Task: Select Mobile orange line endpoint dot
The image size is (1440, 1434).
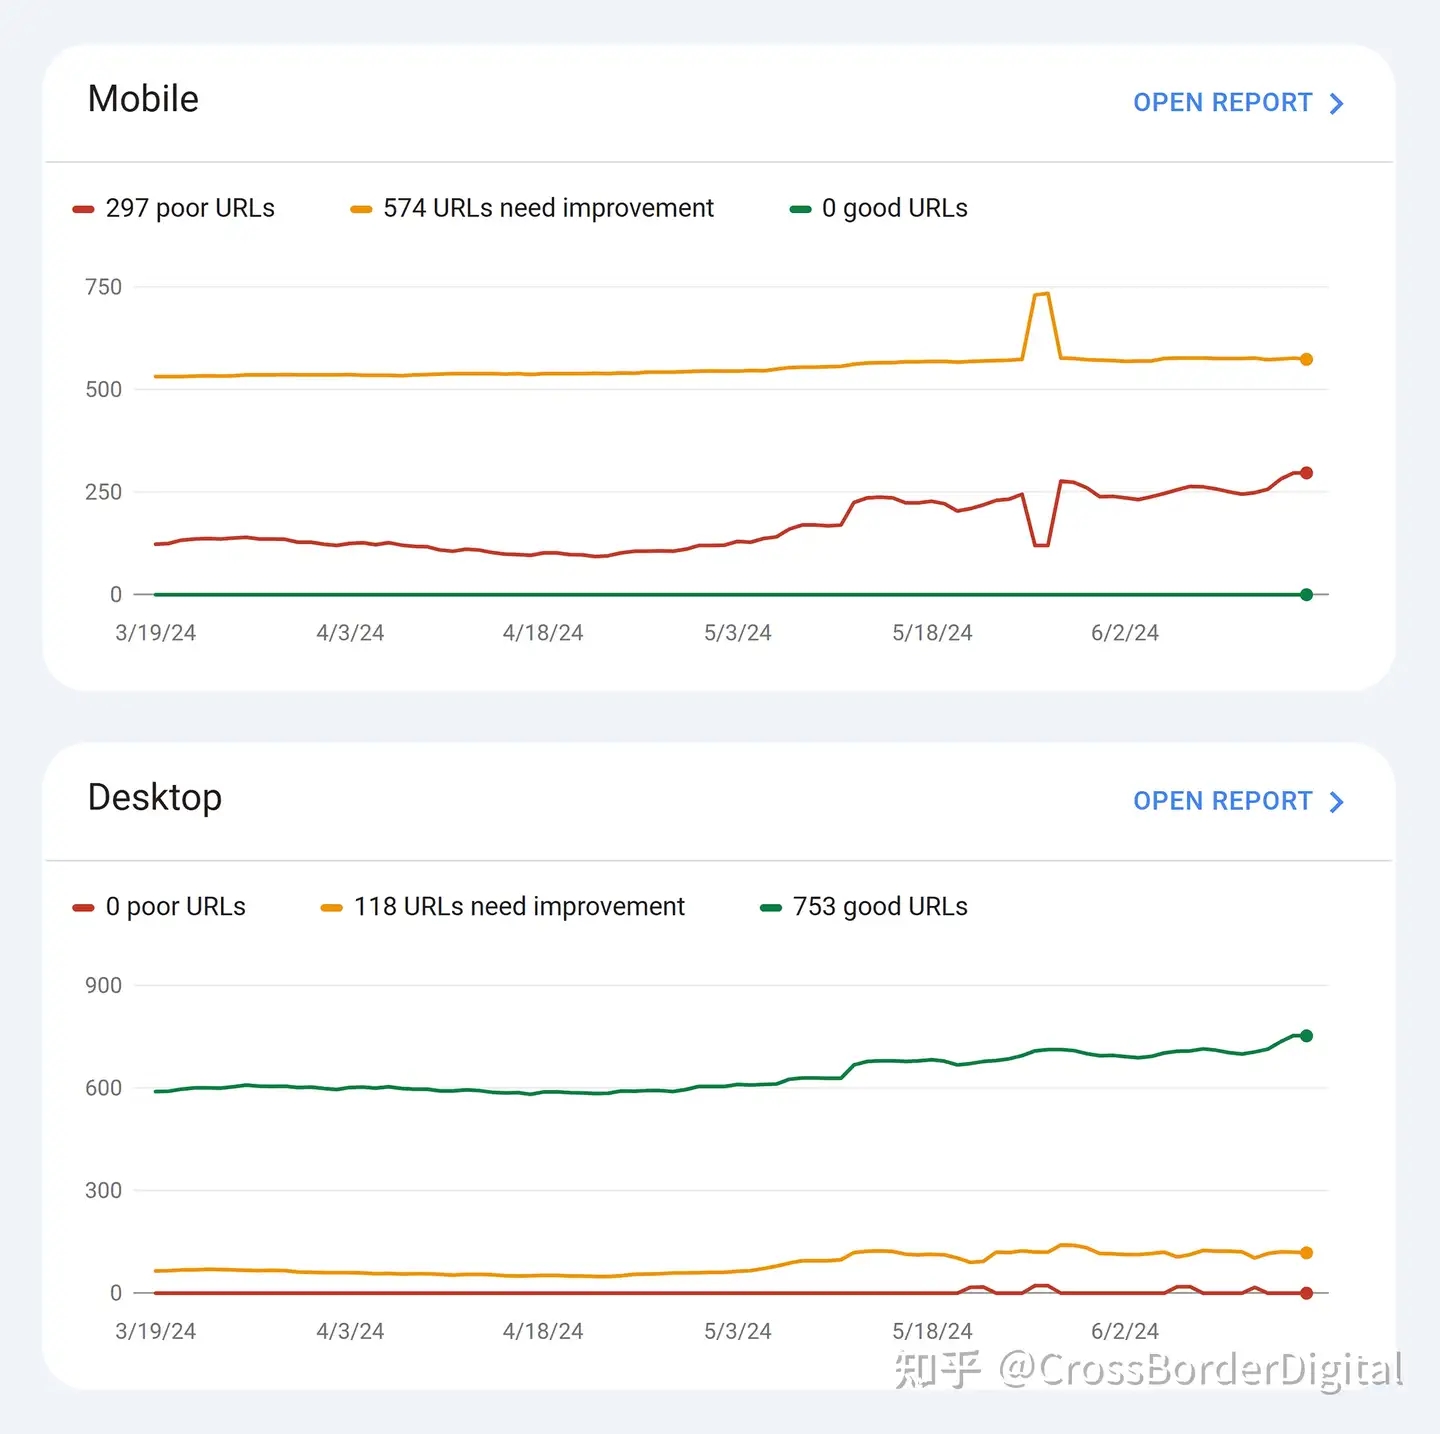Action: coord(1306,359)
